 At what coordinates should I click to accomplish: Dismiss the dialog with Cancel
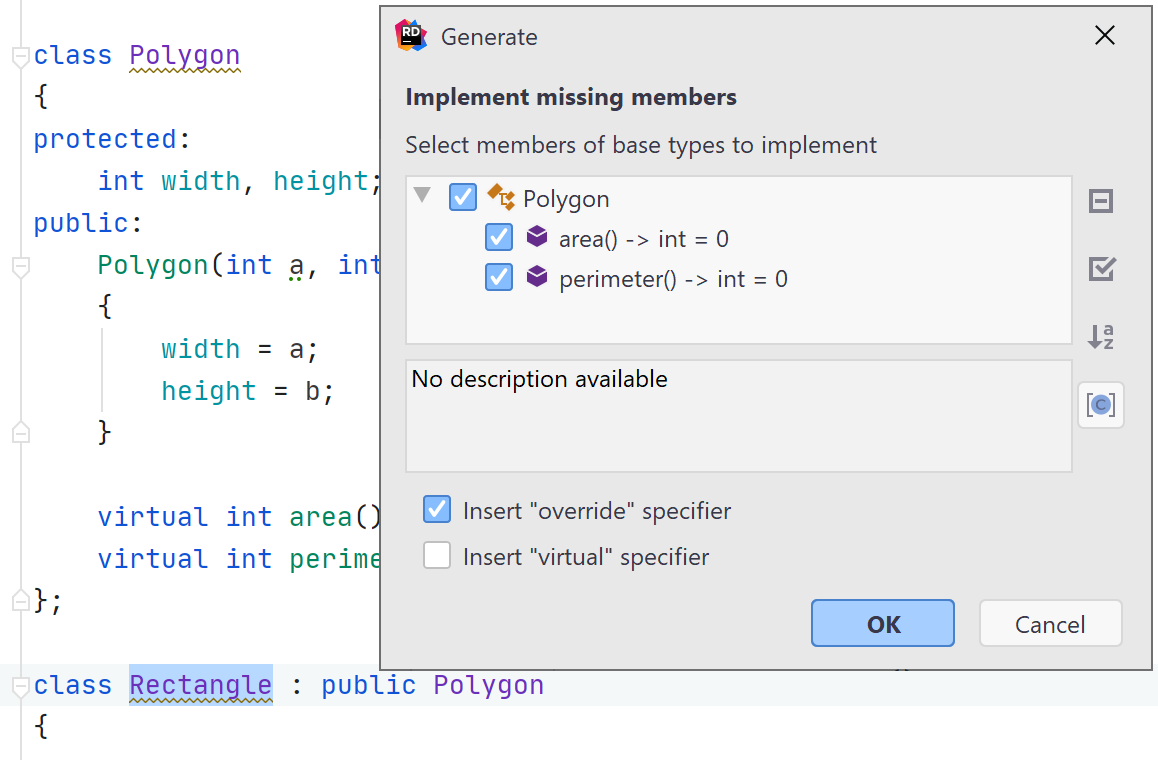[x=1050, y=623]
